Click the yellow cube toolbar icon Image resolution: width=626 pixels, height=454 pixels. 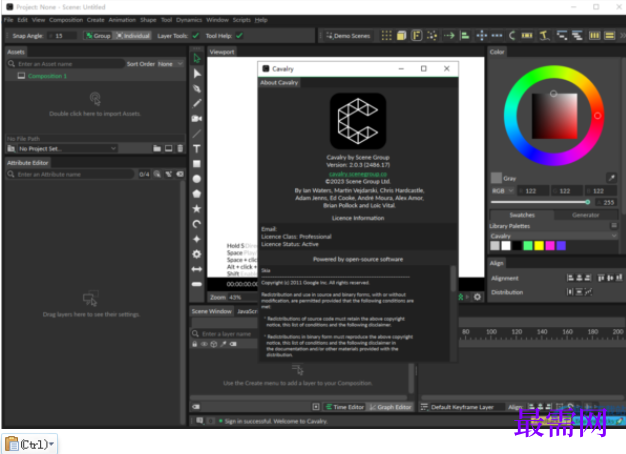pyautogui.click(x=401, y=36)
